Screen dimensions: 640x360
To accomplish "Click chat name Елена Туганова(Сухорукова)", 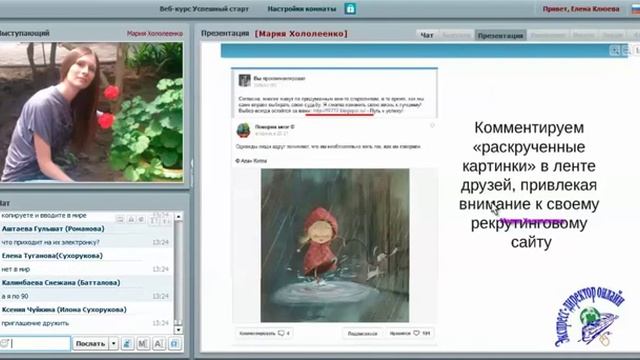I will (x=52, y=256).
